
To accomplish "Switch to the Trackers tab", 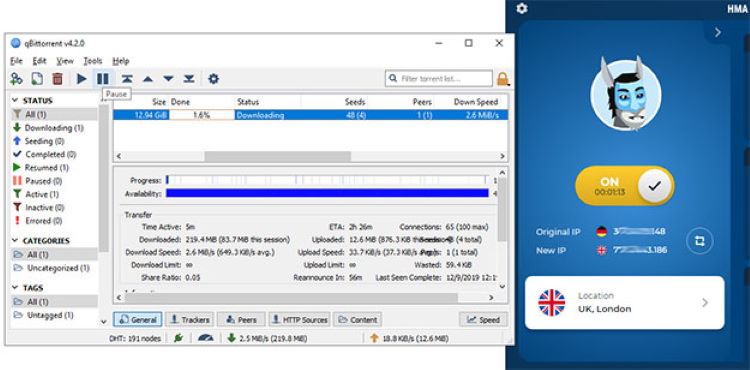I will [189, 320].
